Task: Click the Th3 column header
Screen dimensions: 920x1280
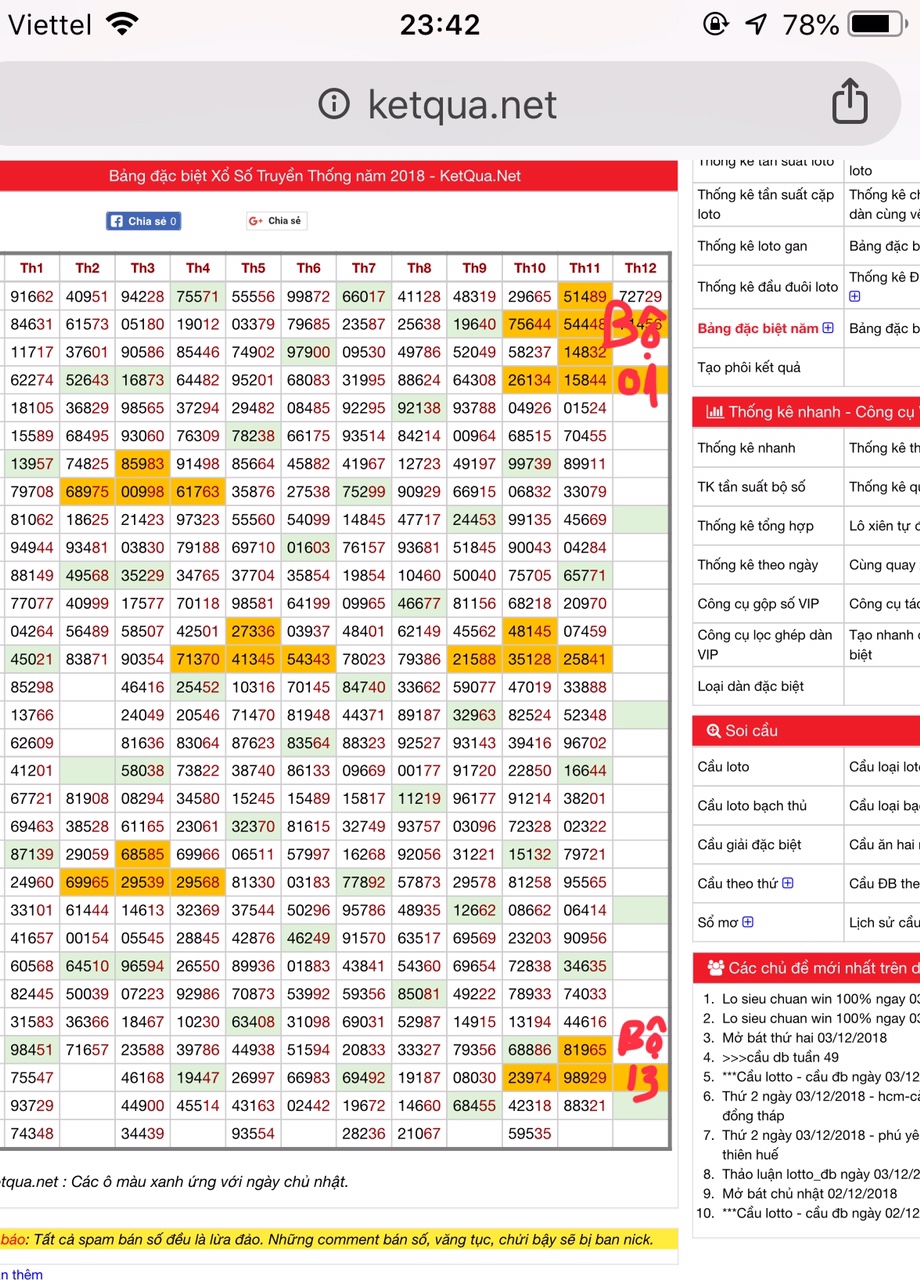Action: pyautogui.click(x=143, y=268)
